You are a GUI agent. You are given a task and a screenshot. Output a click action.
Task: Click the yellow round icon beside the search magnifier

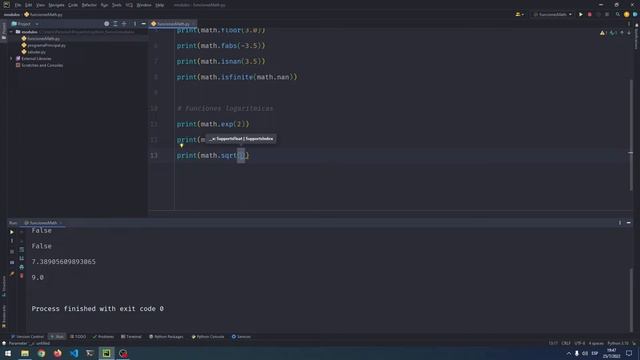click(x=627, y=14)
